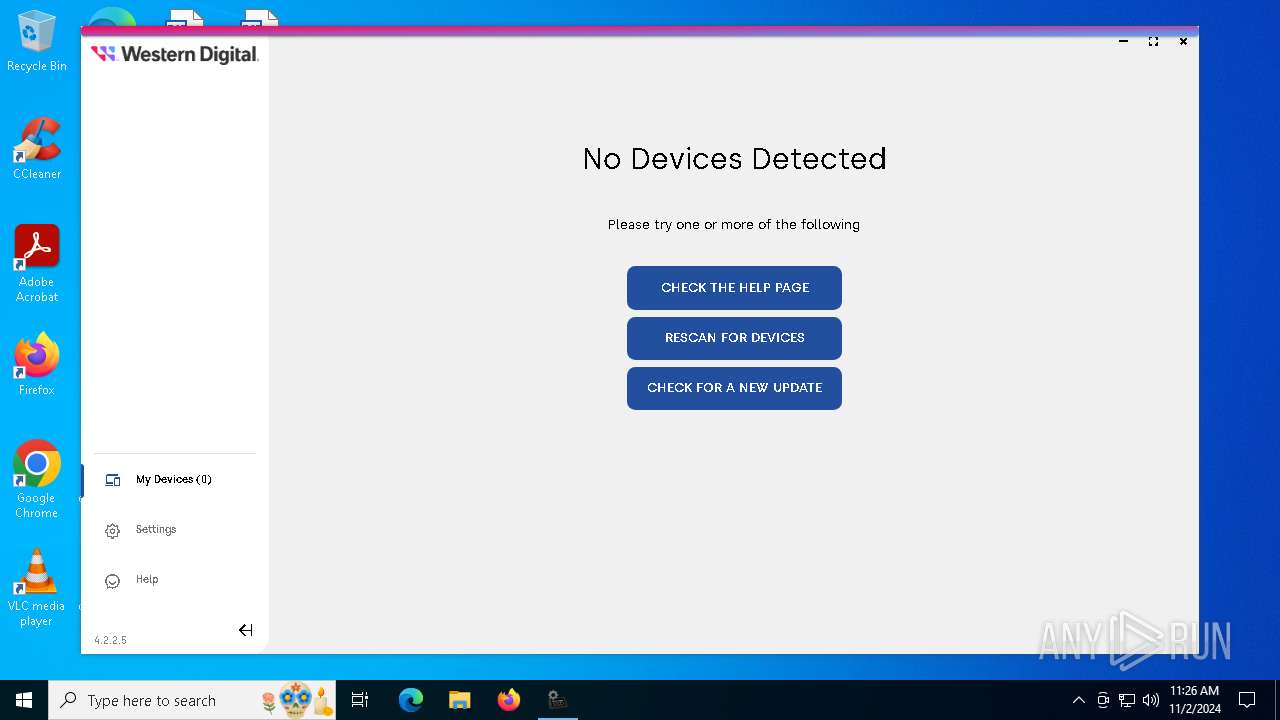Select the Adobe Acrobat desktop shortcut
Viewport: 1280px width, 720px height.
point(37,264)
